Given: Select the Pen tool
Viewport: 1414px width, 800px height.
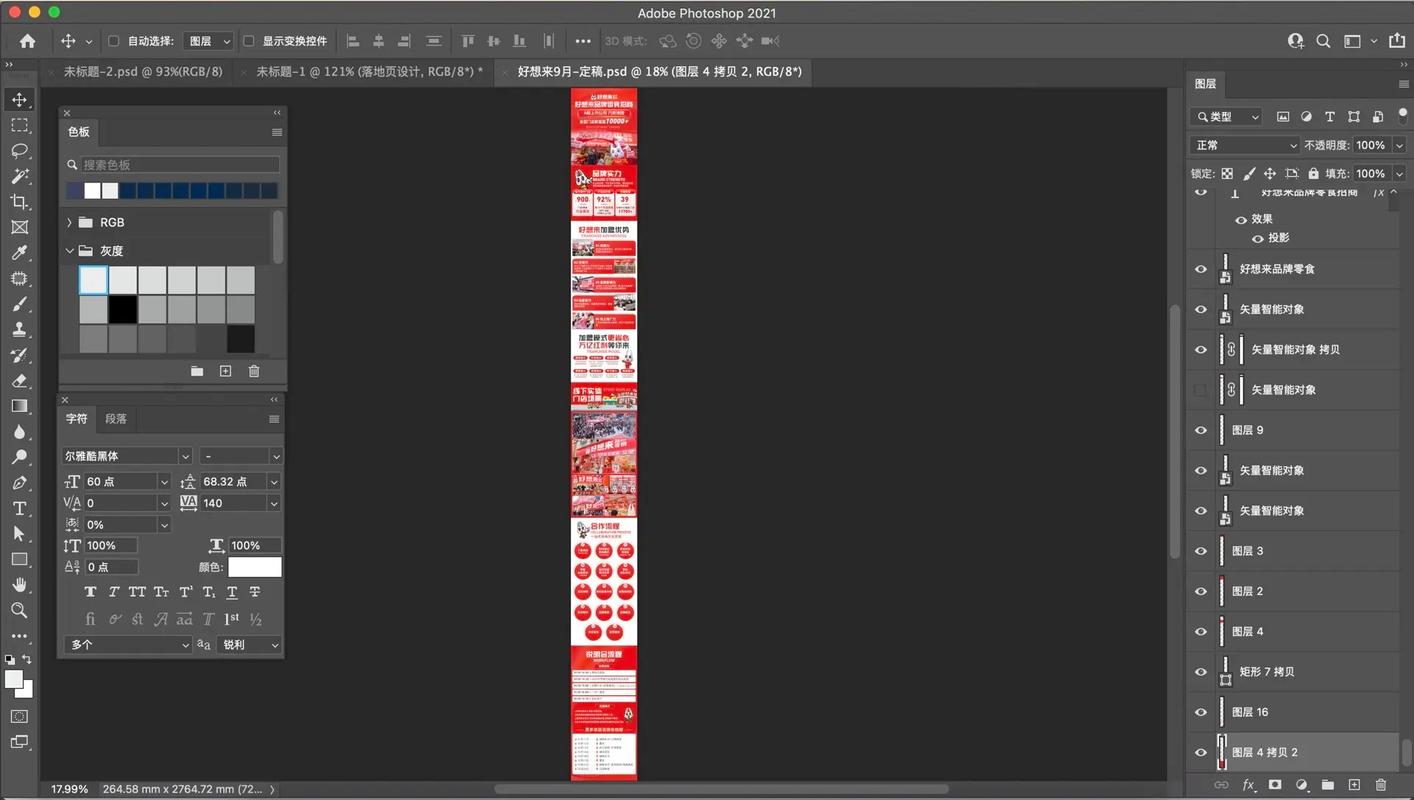Looking at the screenshot, I should pyautogui.click(x=19, y=483).
